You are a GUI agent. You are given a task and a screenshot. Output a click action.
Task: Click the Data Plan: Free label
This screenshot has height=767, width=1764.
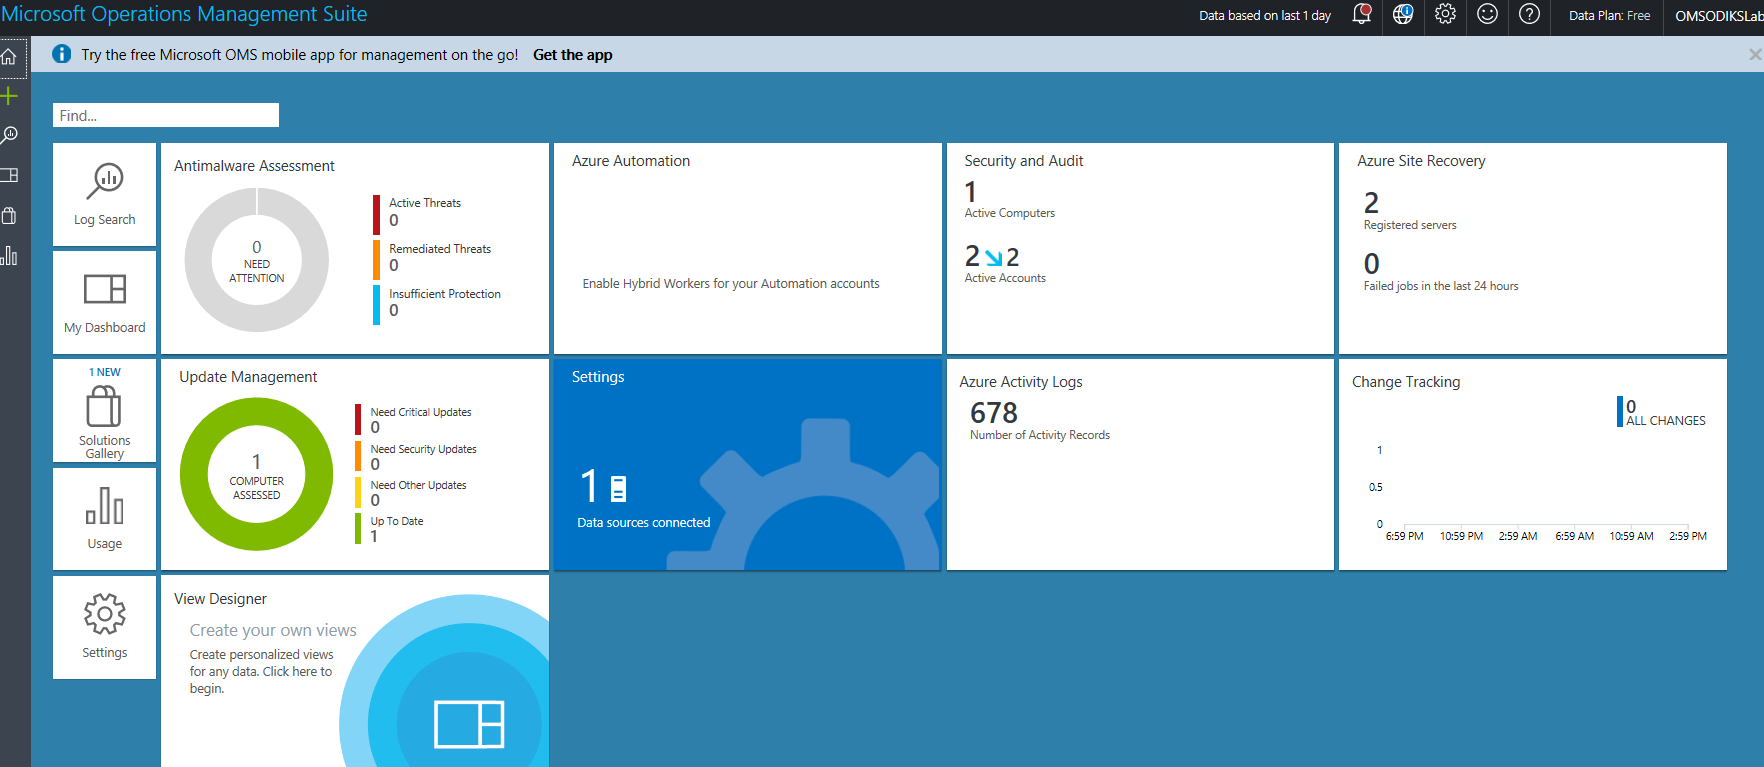1609,16
